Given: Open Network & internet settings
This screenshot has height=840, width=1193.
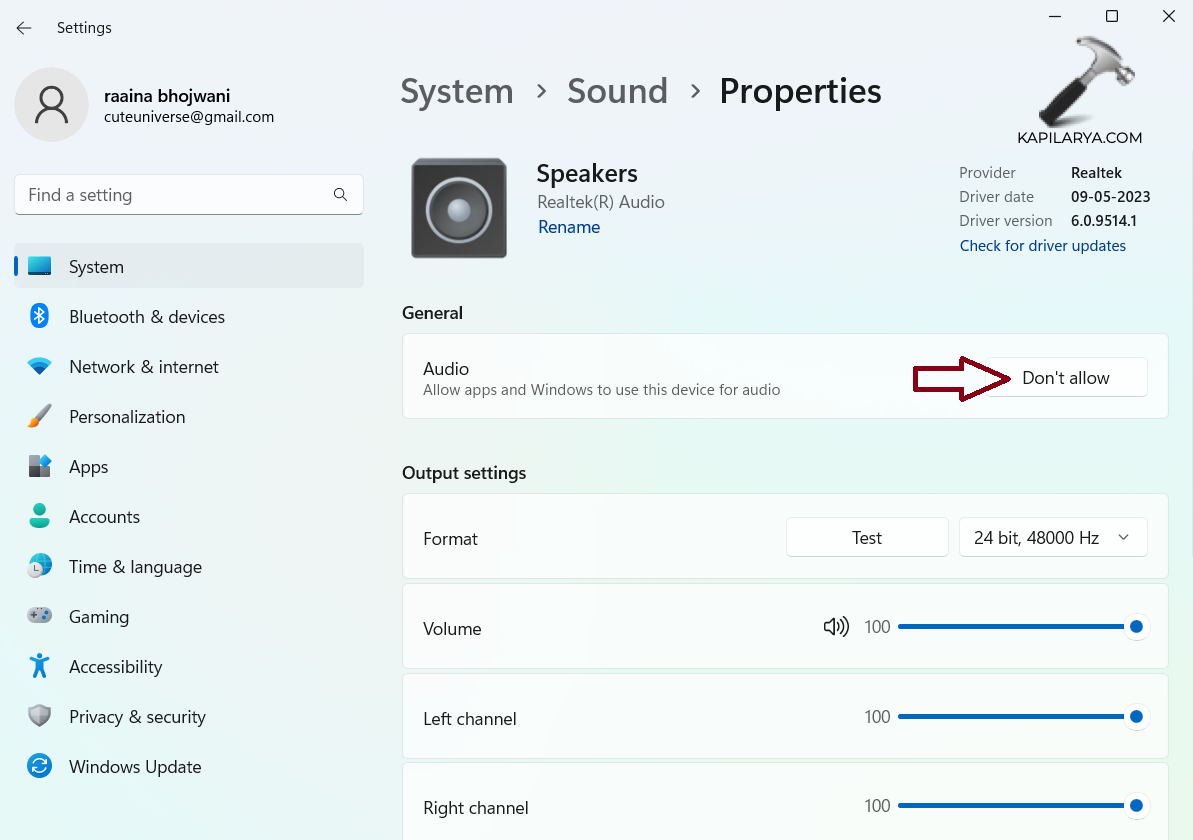Looking at the screenshot, I should [143, 367].
